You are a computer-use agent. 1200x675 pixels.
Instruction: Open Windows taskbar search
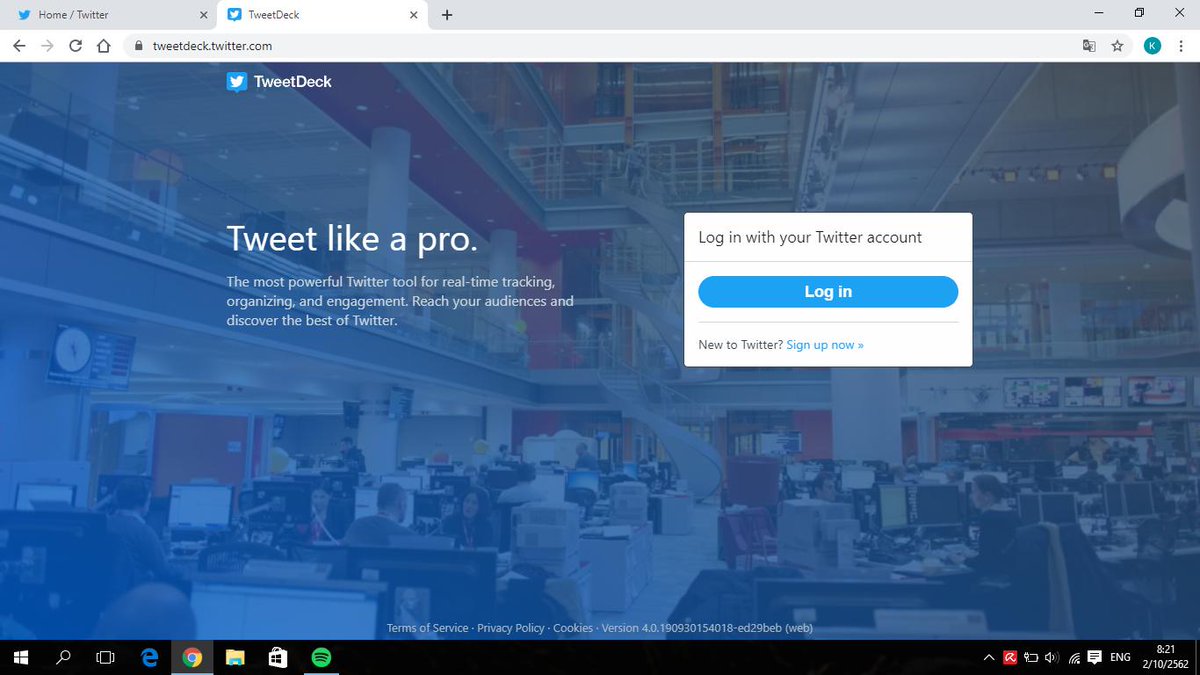pyautogui.click(x=63, y=657)
